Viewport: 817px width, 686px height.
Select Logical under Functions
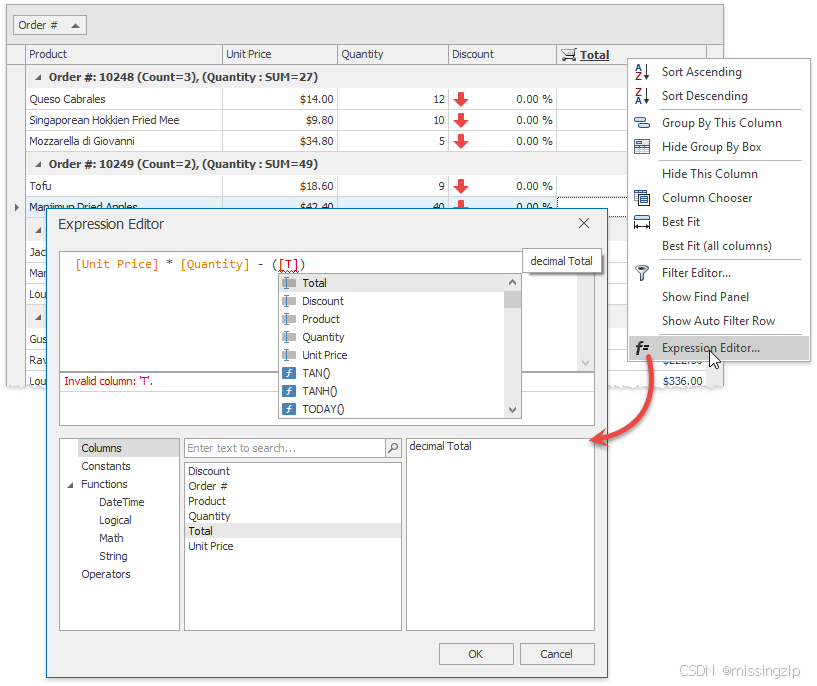point(115,520)
